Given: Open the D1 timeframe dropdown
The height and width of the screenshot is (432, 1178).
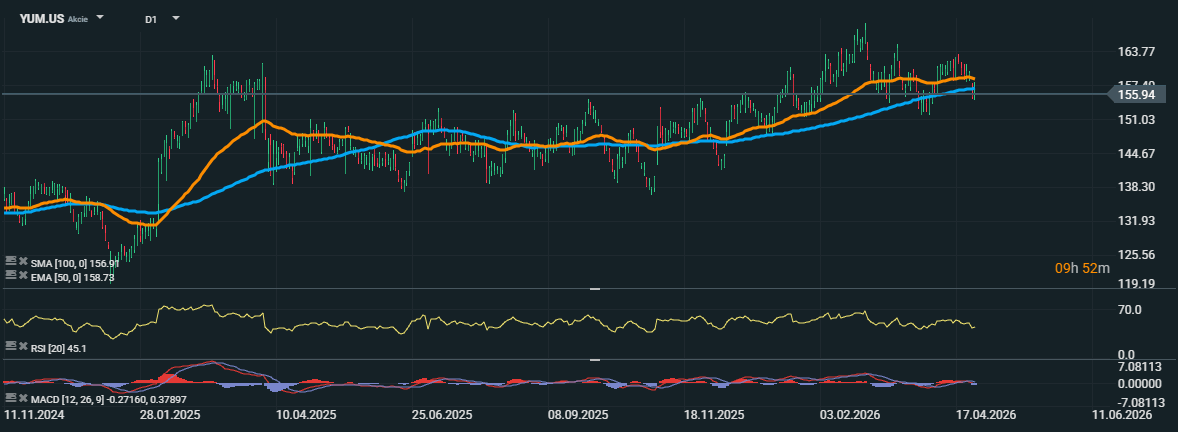Looking at the screenshot, I should [x=176, y=18].
